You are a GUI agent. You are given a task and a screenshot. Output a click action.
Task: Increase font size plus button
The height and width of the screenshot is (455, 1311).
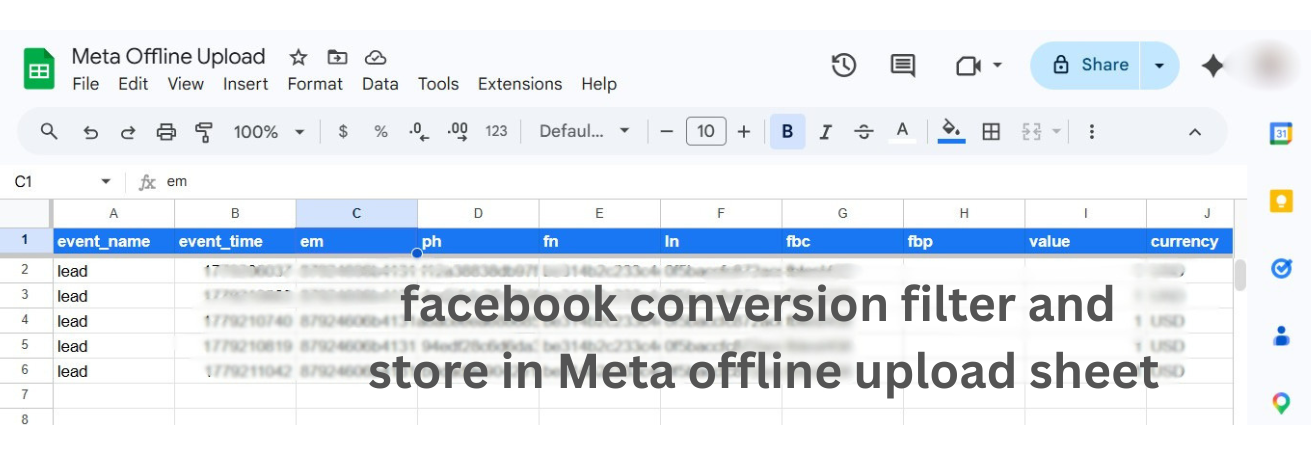tap(743, 131)
